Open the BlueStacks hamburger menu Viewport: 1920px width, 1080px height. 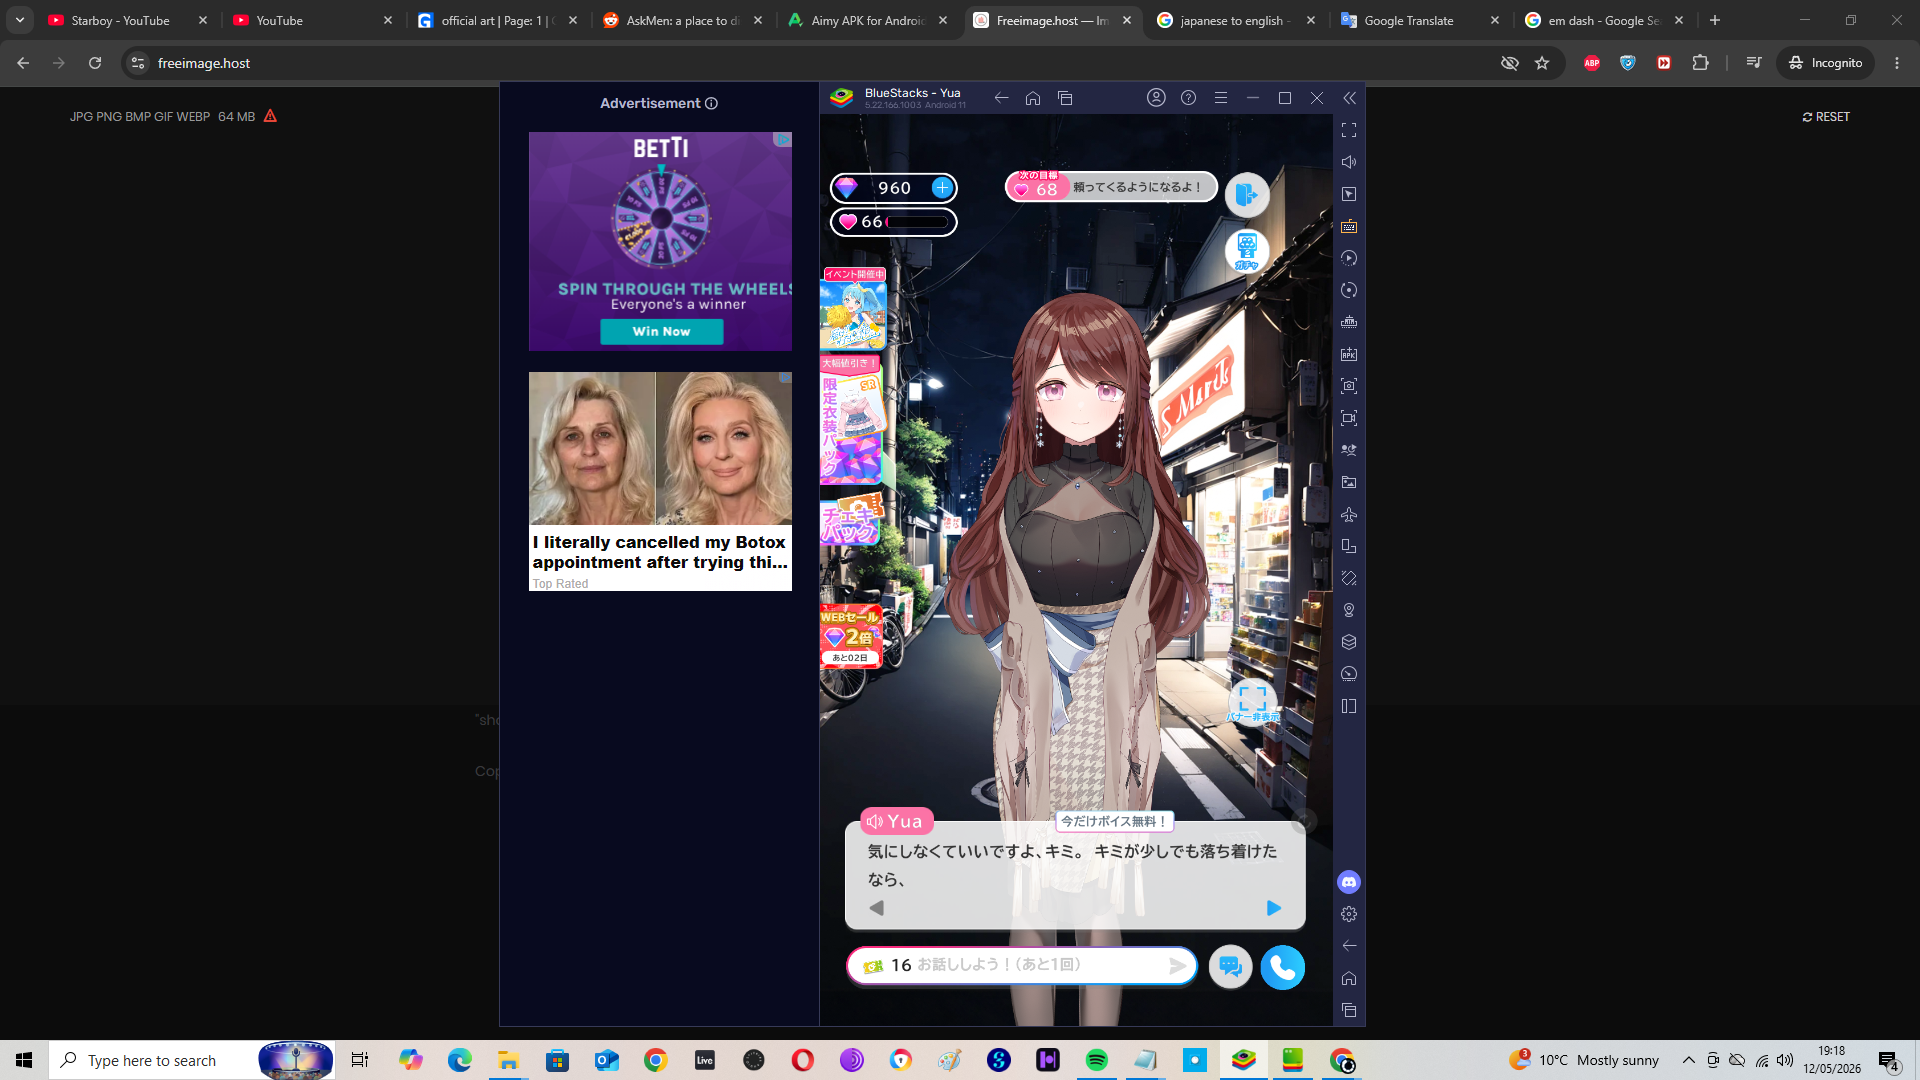[x=1221, y=98]
